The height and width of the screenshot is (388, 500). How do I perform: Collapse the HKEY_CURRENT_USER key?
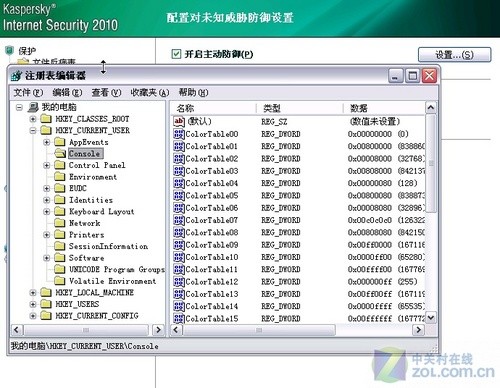click(x=33, y=130)
